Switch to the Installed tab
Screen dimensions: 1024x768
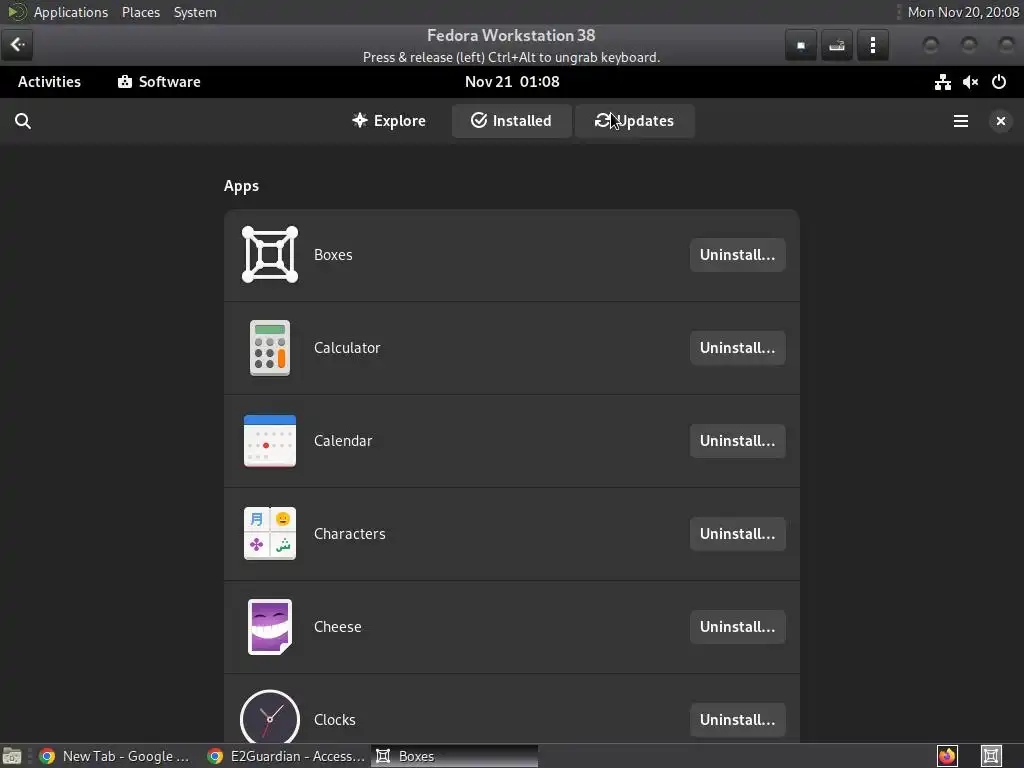pyautogui.click(x=511, y=121)
